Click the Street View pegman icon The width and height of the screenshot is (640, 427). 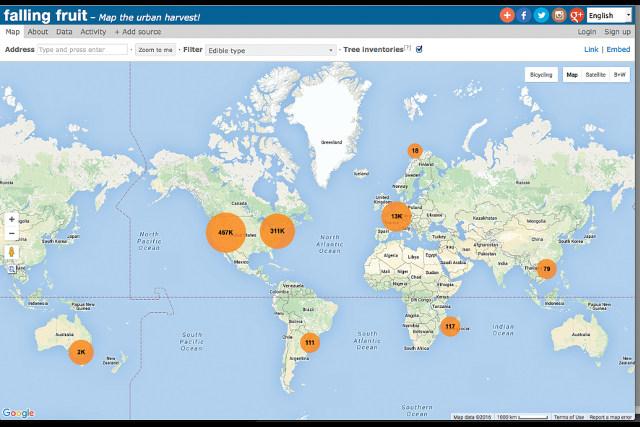(12, 252)
